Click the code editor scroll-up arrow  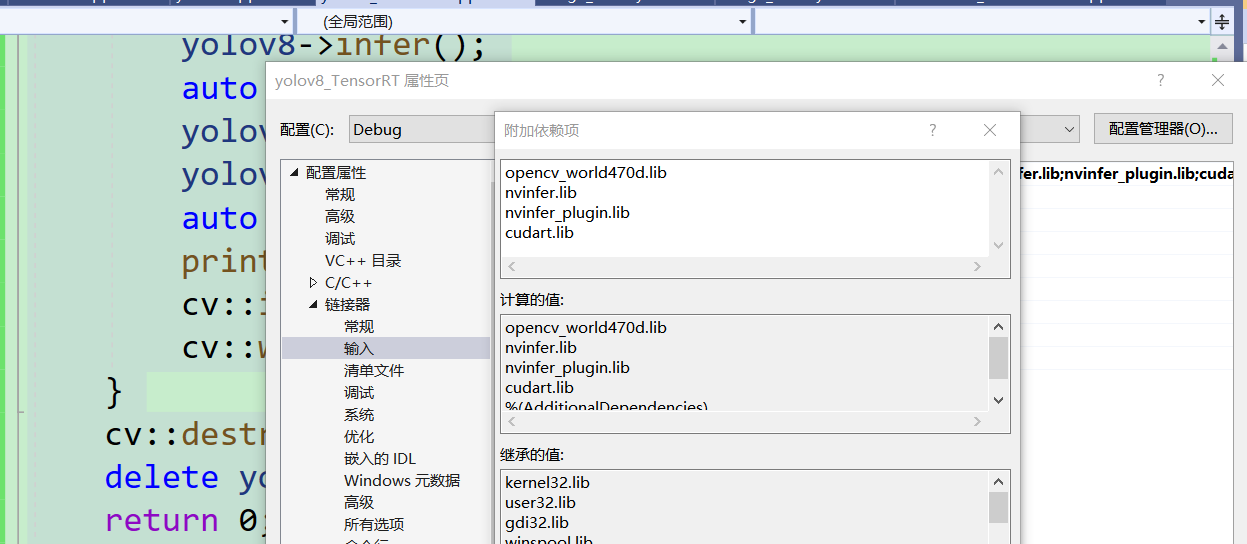pyautogui.click(x=1222, y=47)
